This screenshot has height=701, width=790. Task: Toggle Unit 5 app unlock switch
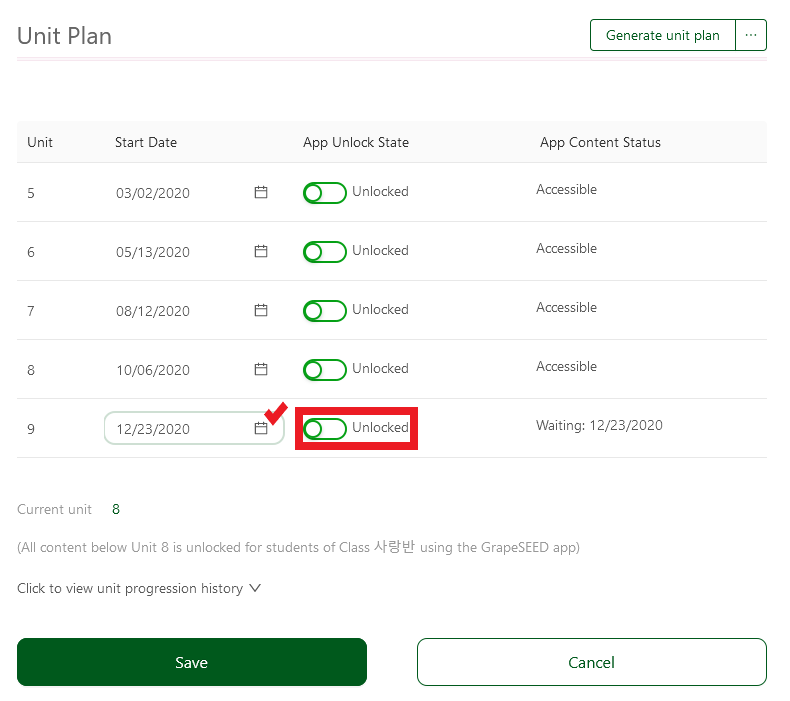(x=324, y=193)
